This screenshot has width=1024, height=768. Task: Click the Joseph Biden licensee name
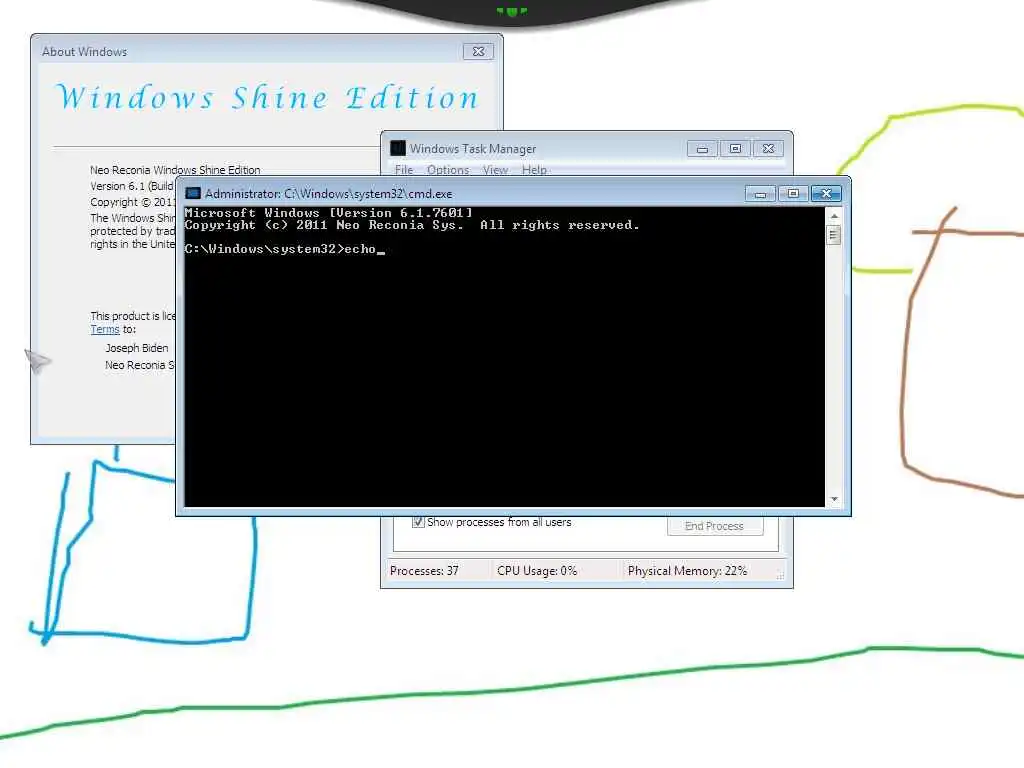coord(137,348)
